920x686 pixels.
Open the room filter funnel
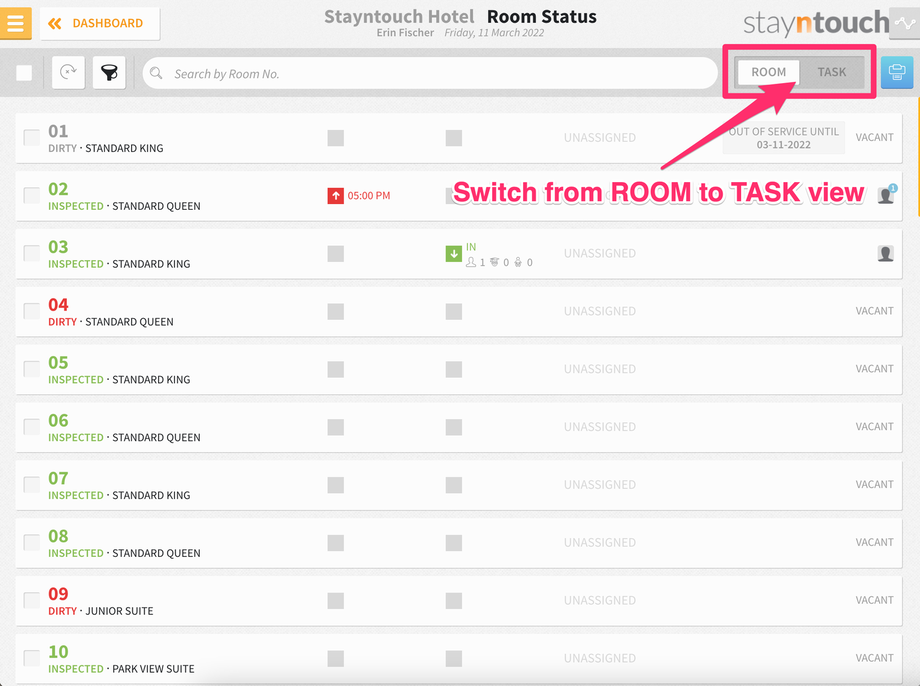click(x=109, y=73)
